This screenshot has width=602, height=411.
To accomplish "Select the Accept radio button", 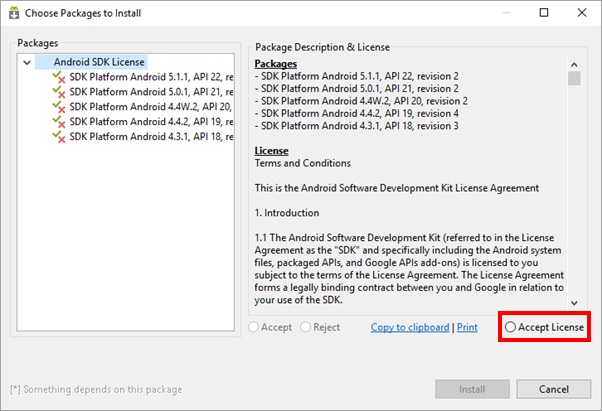I will tap(253, 327).
